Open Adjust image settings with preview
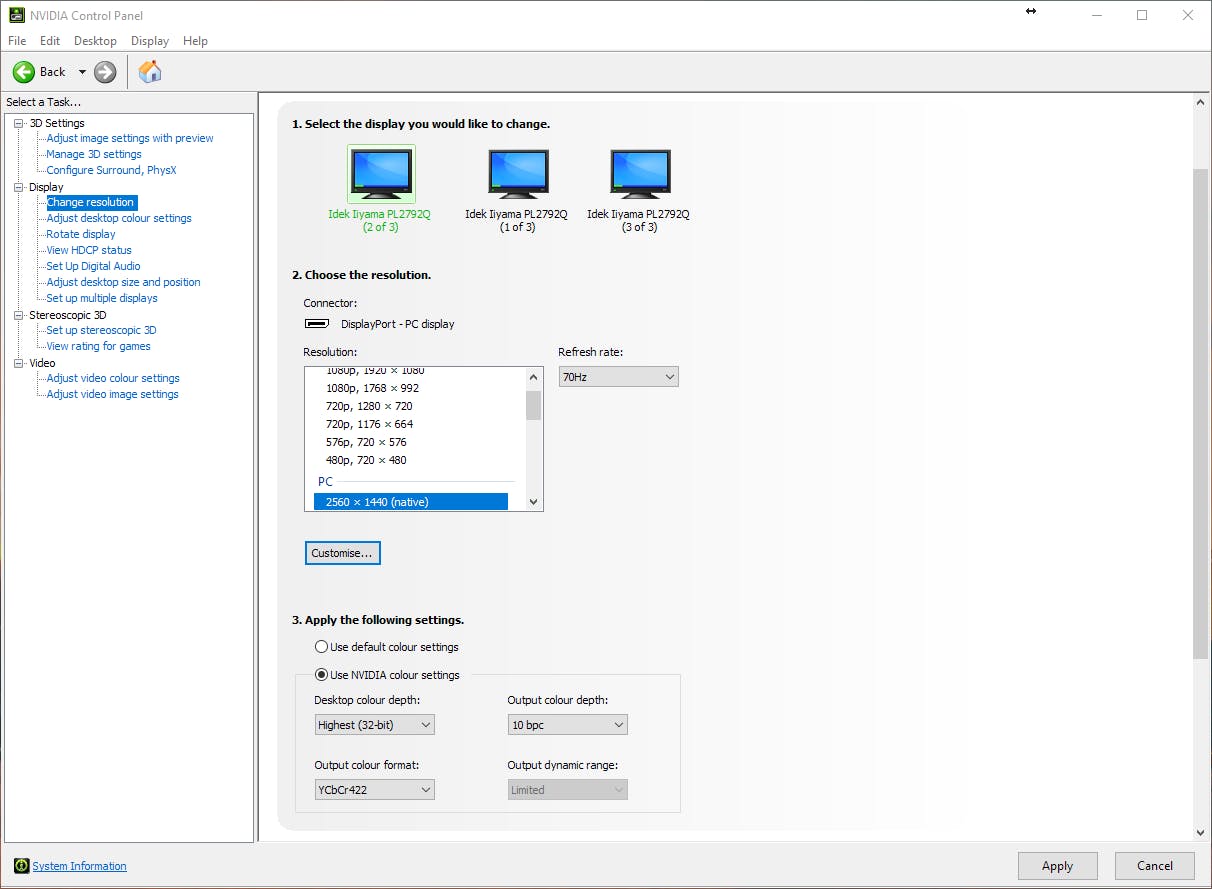 pos(130,138)
